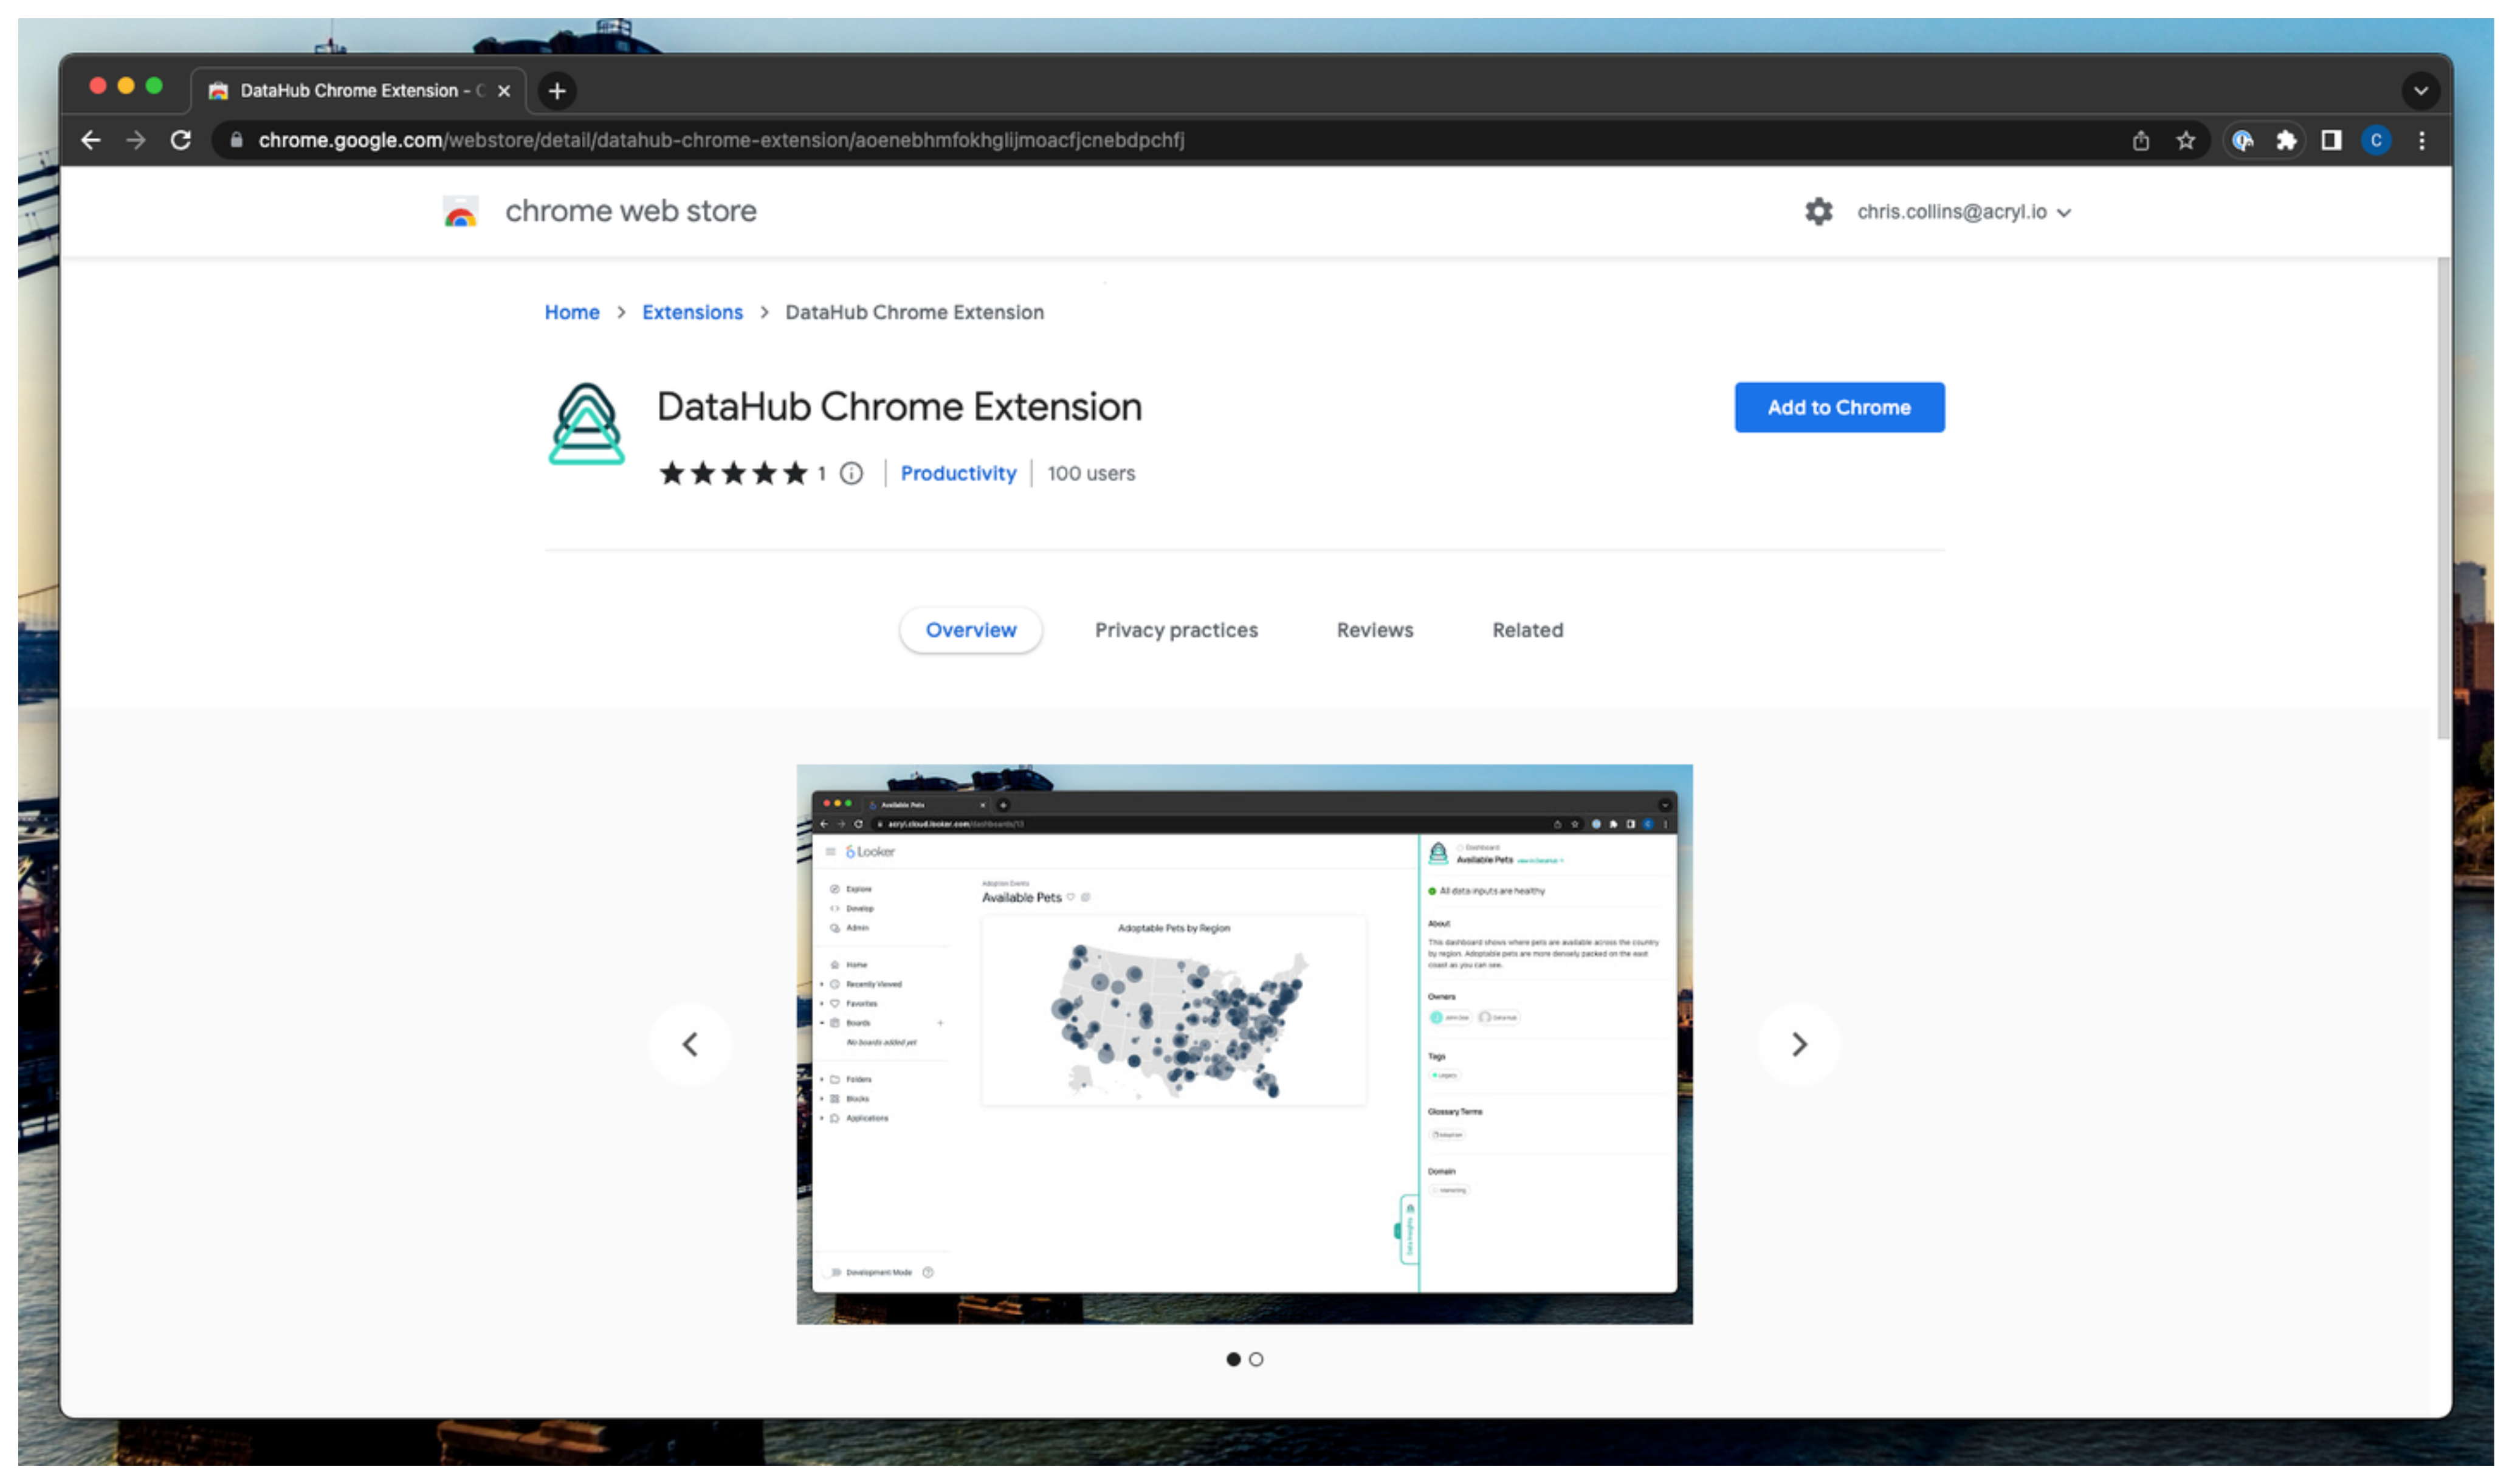2512x1484 pixels.
Task: Click the Looker dashboard screenshot preview
Action: pos(1244,1044)
